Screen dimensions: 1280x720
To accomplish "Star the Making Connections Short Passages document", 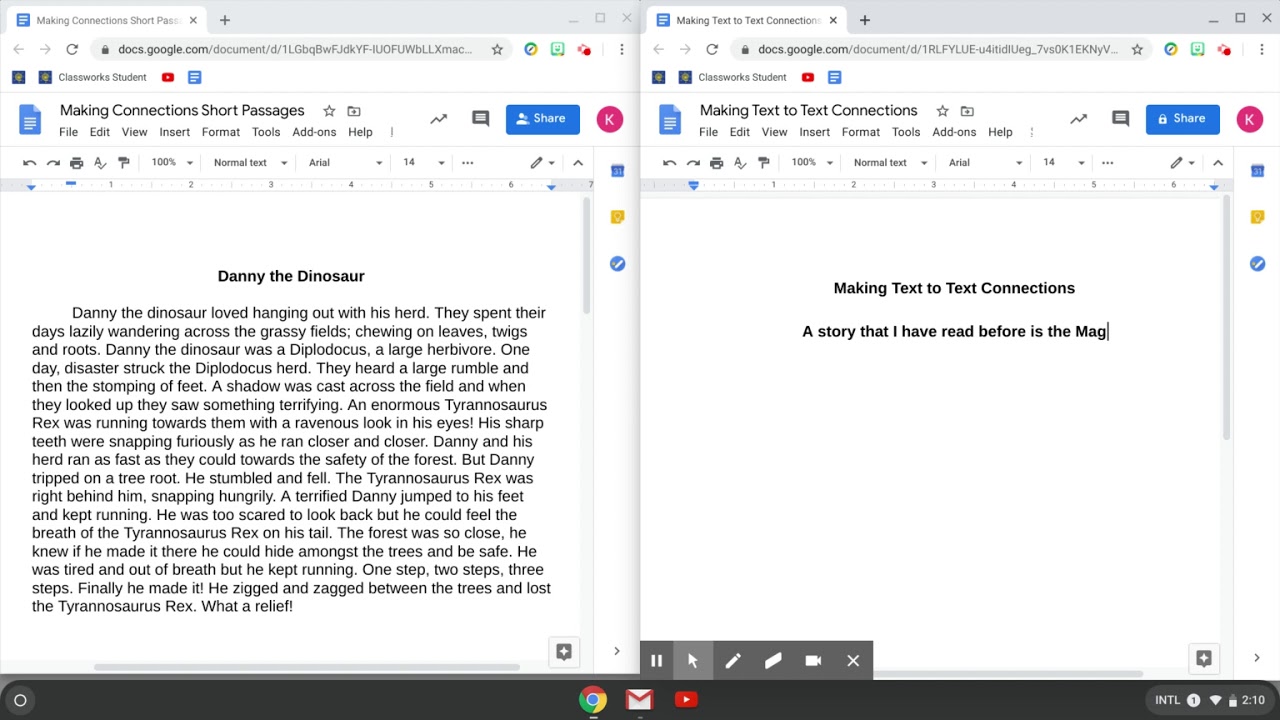I will click(x=329, y=111).
